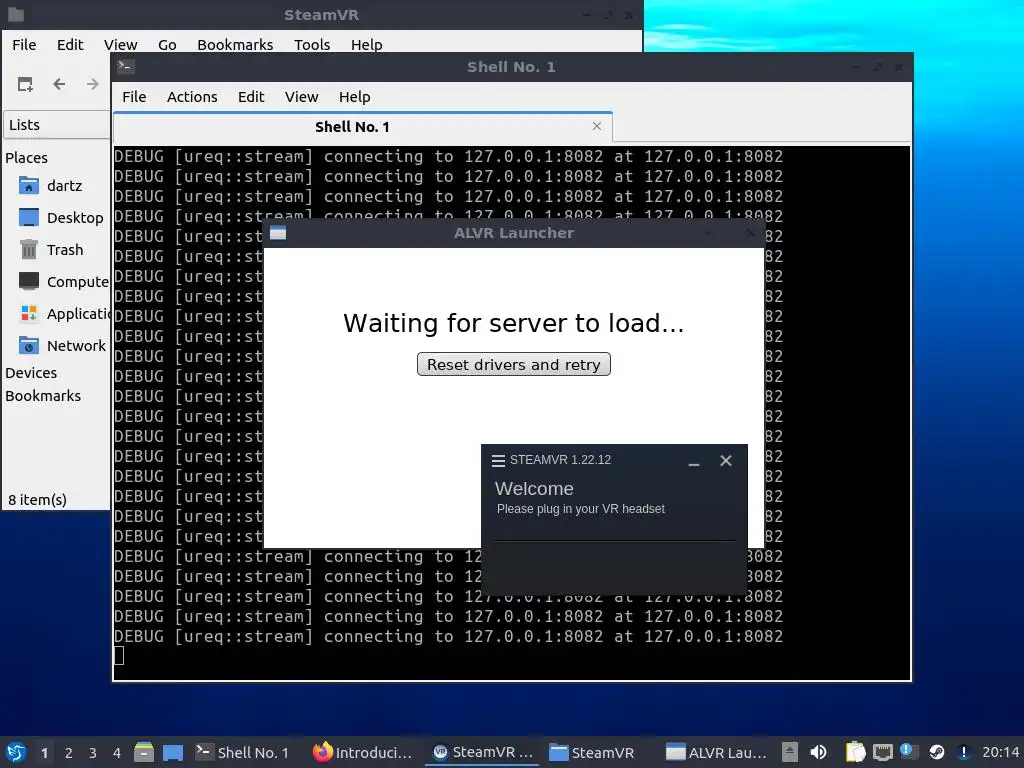Open Help menu in Shell No. 1

(355, 97)
